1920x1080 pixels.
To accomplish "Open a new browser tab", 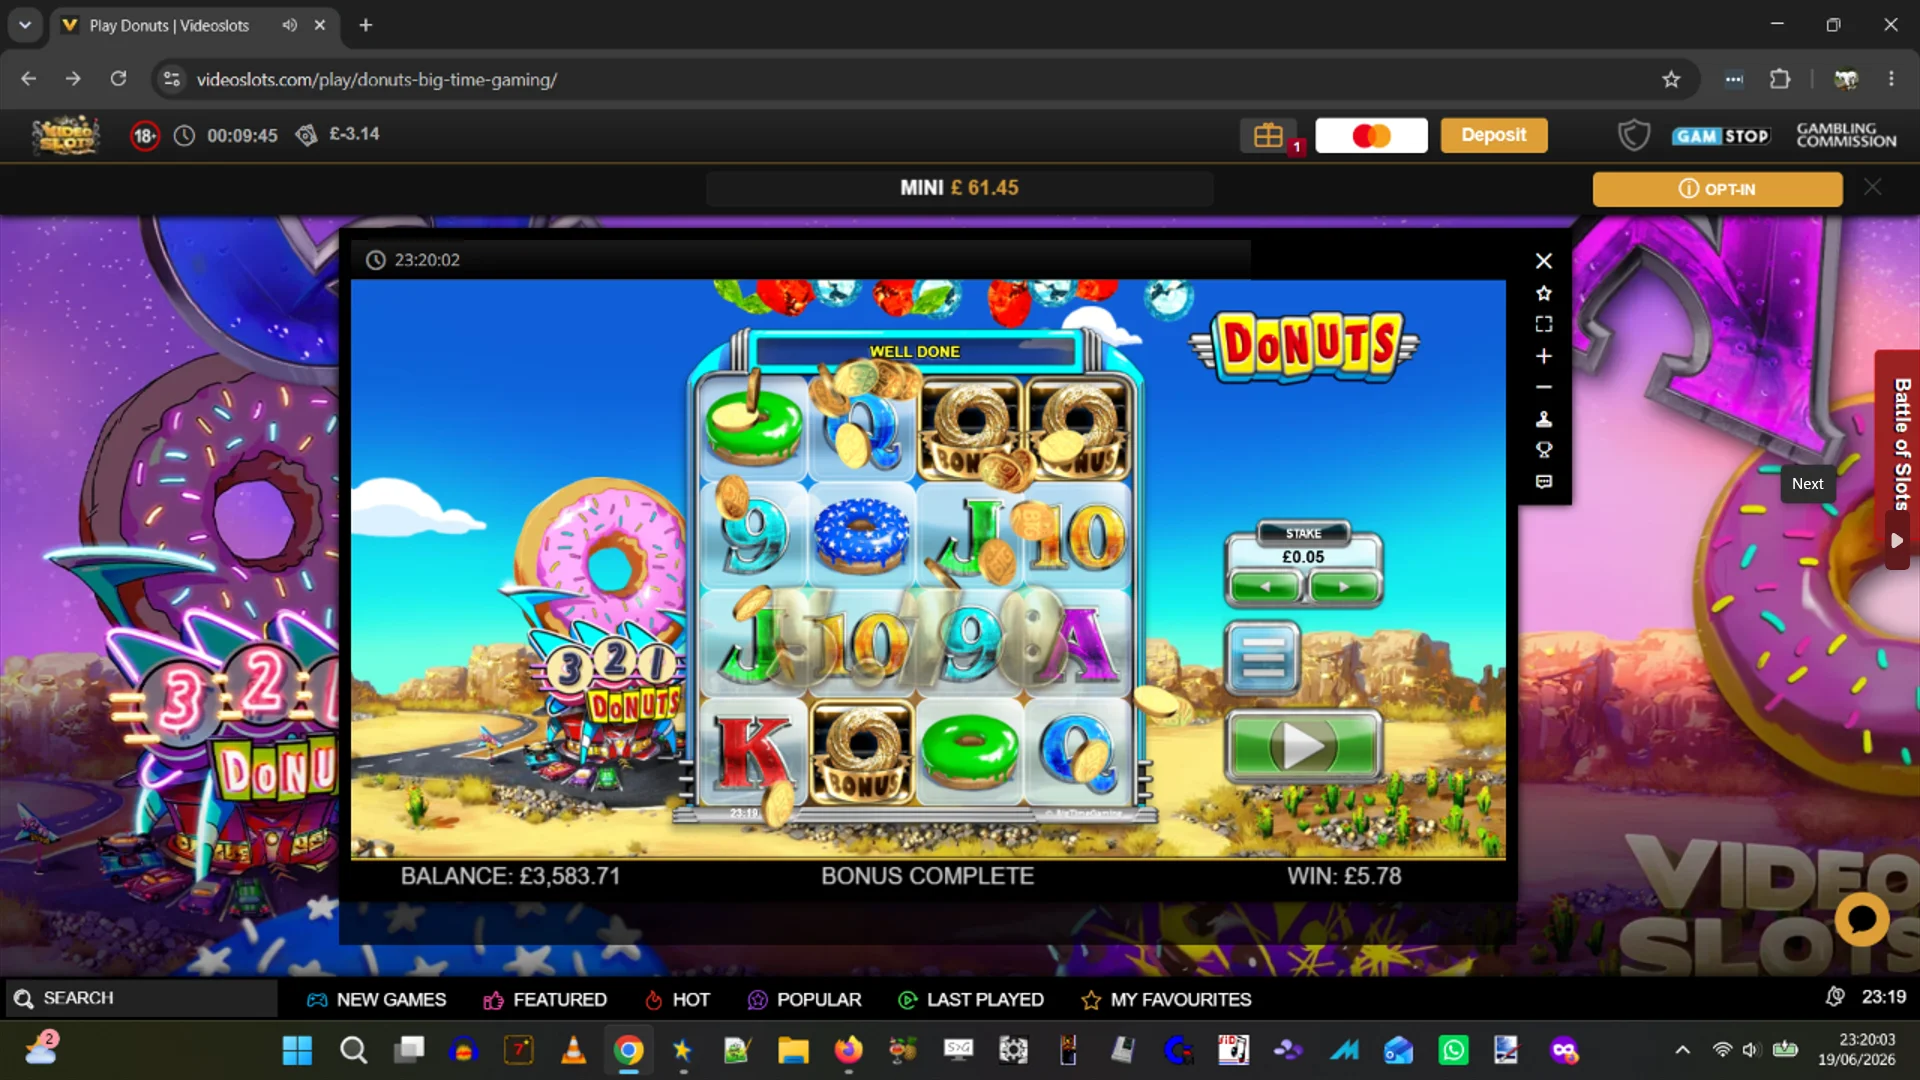I will pos(366,25).
